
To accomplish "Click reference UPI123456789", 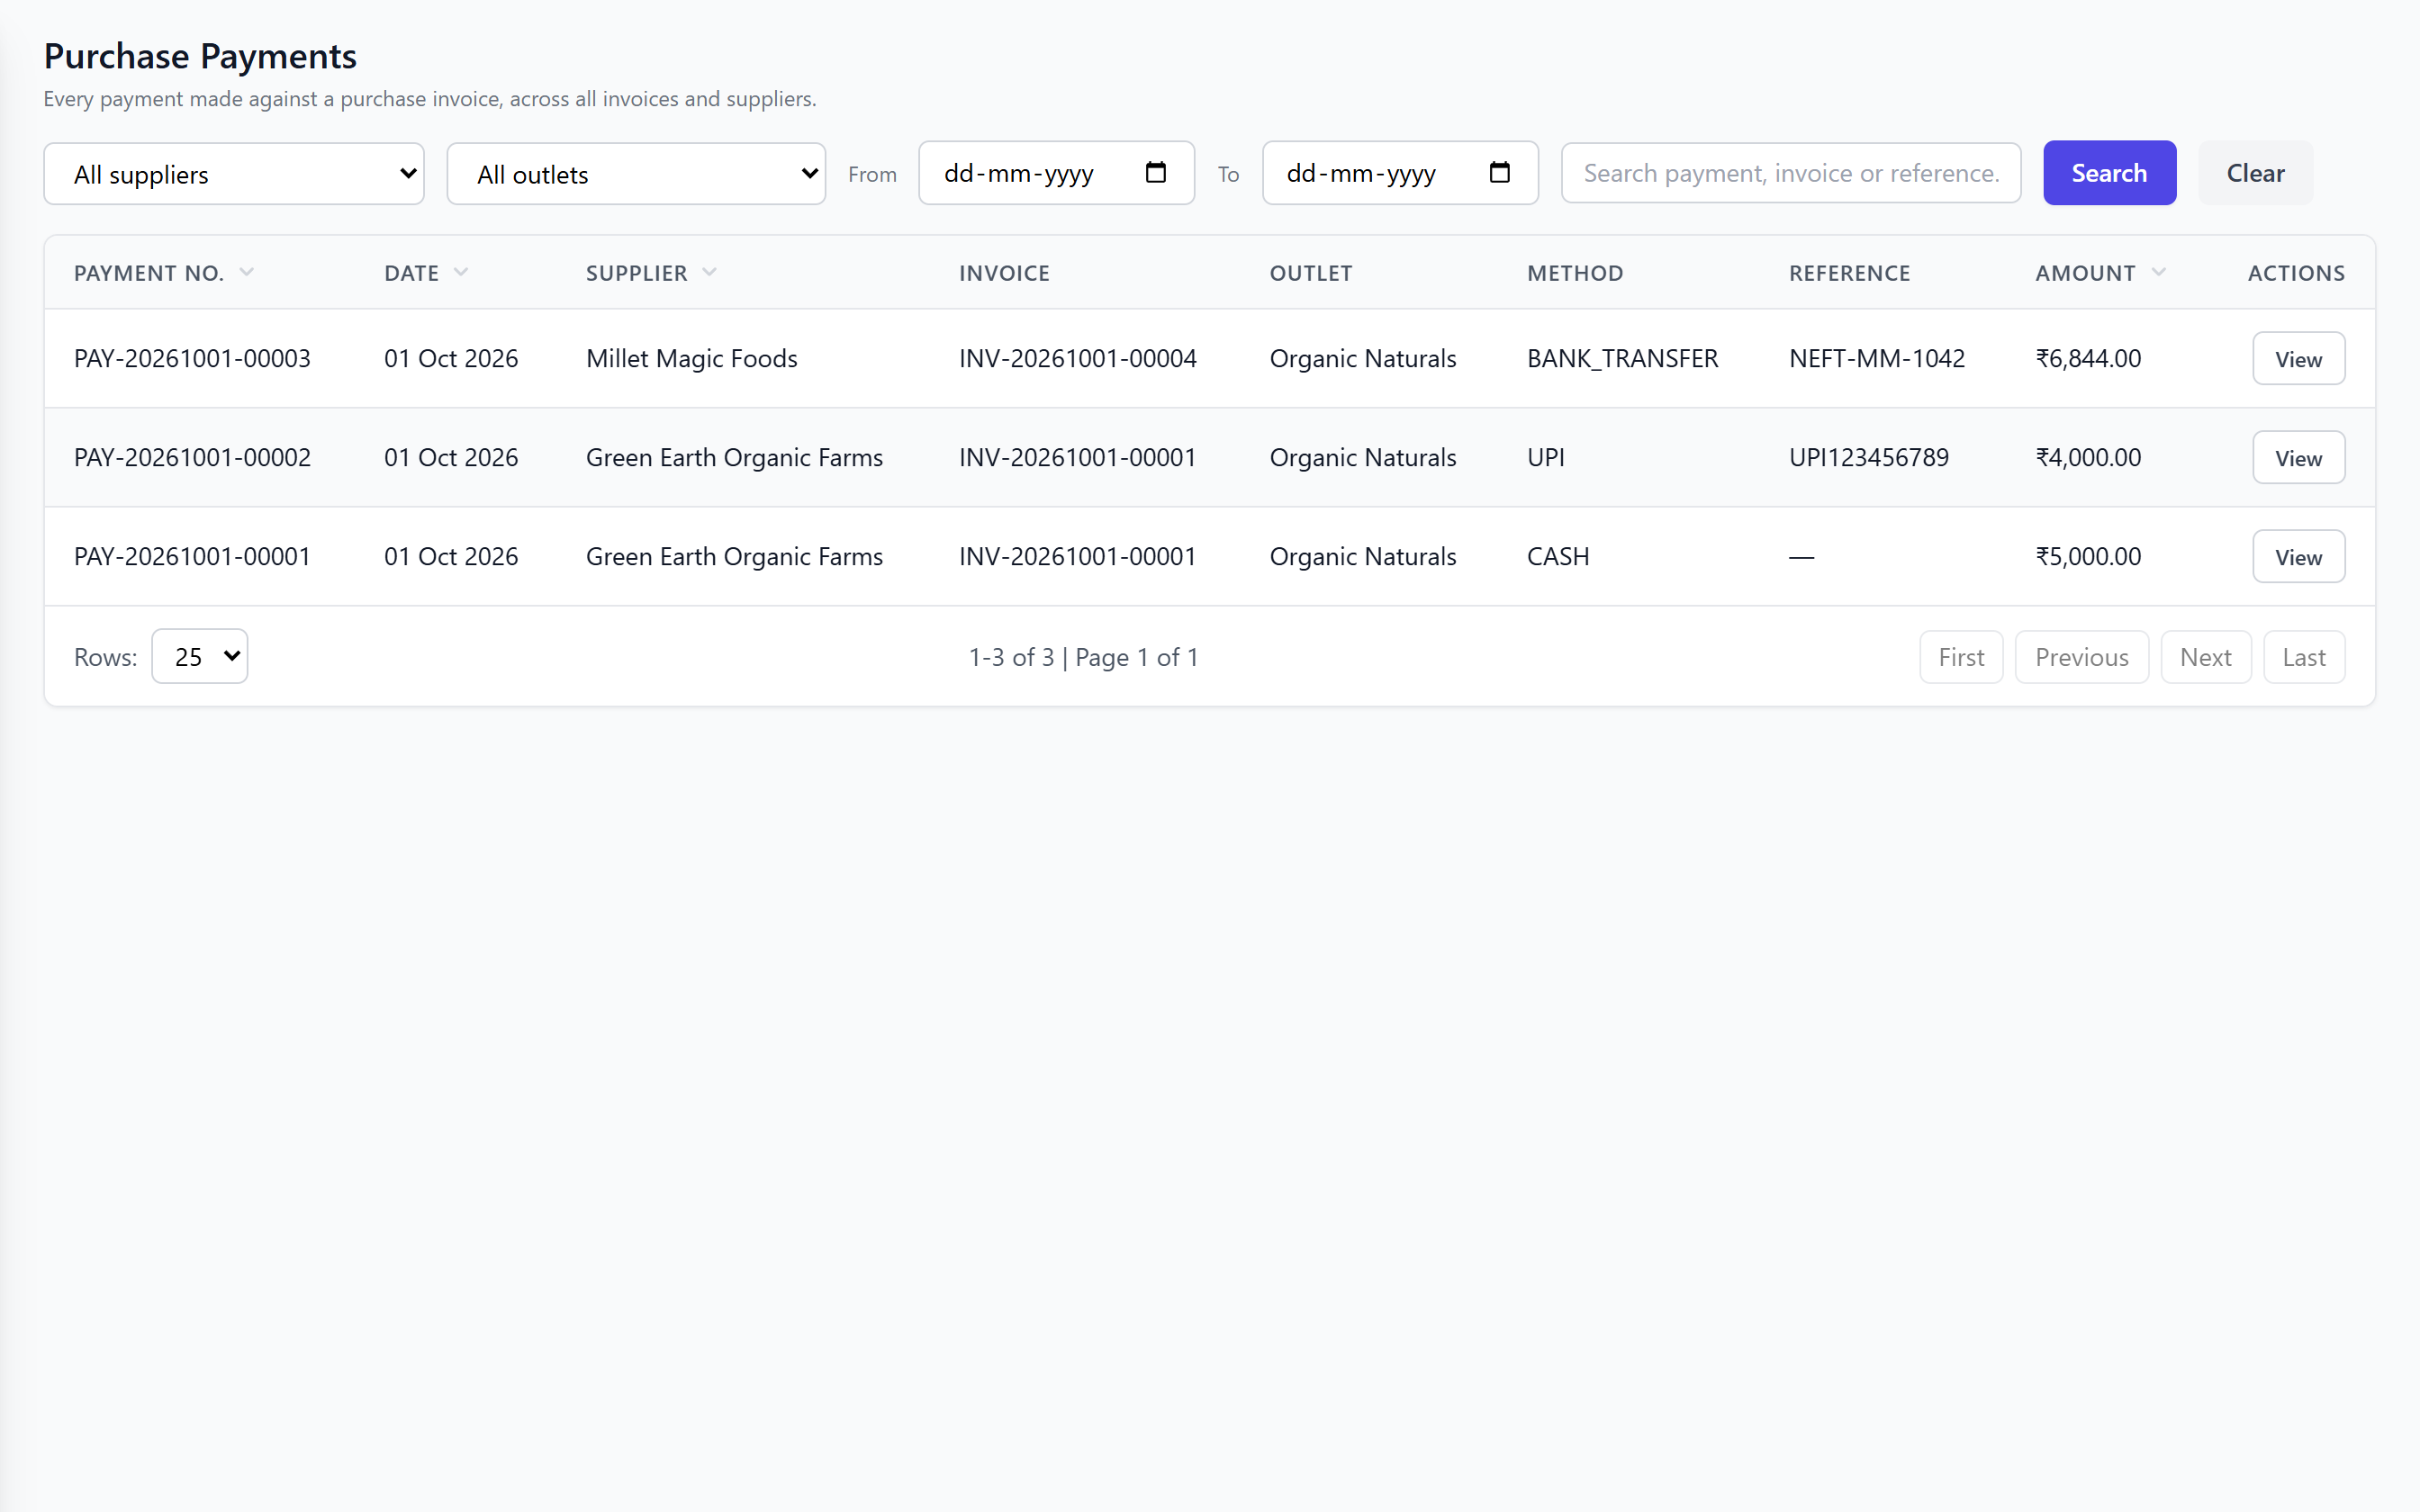I will (1869, 457).
